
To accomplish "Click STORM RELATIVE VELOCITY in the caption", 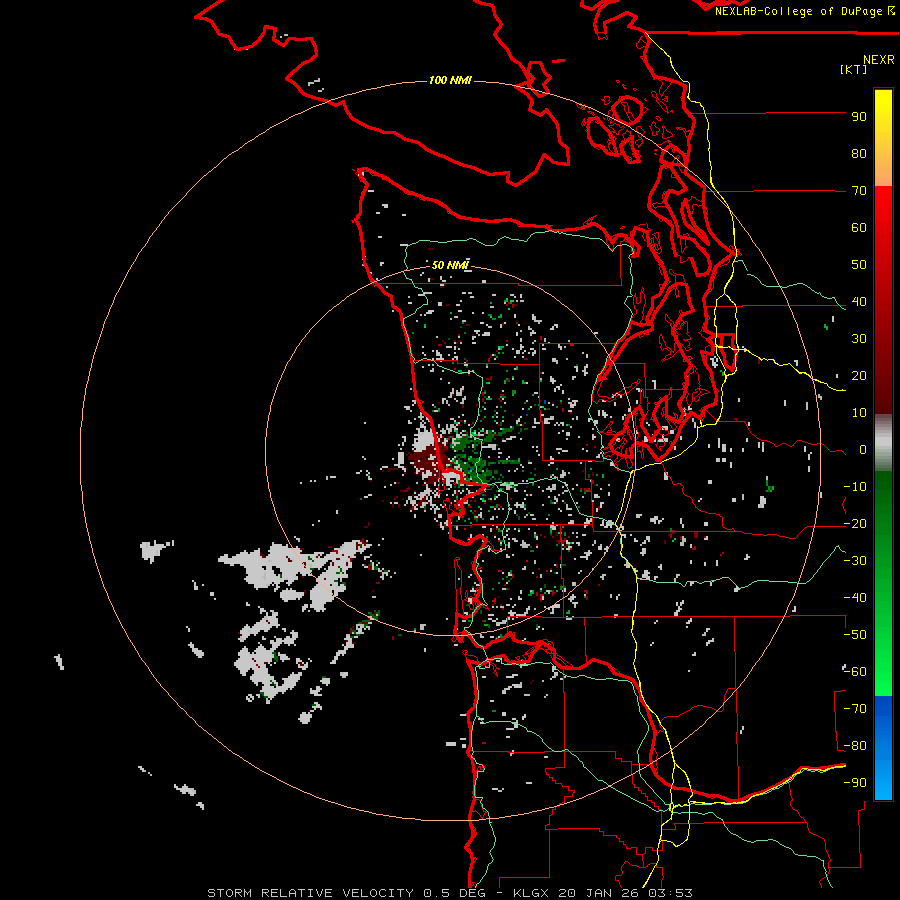I will coord(310,893).
